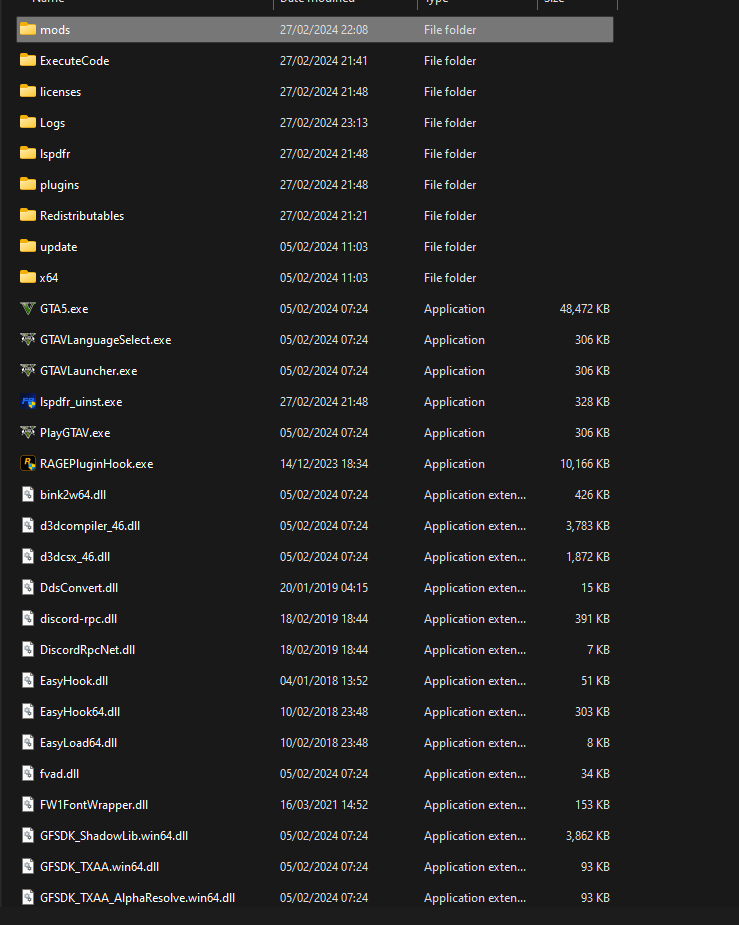Click the file name 'FW1FontWrapper.dll'
The height and width of the screenshot is (925, 739).
pyautogui.click(x=94, y=805)
